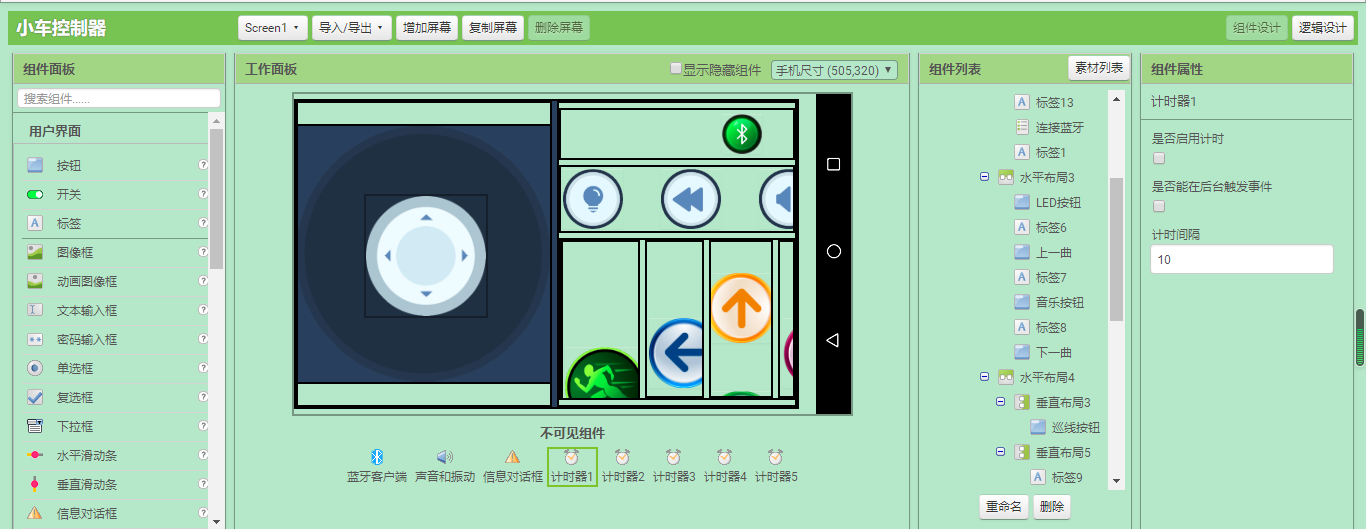This screenshot has height=529, width=1366.
Task: Select the 声音和振动 speaker icon
Action: (445, 457)
